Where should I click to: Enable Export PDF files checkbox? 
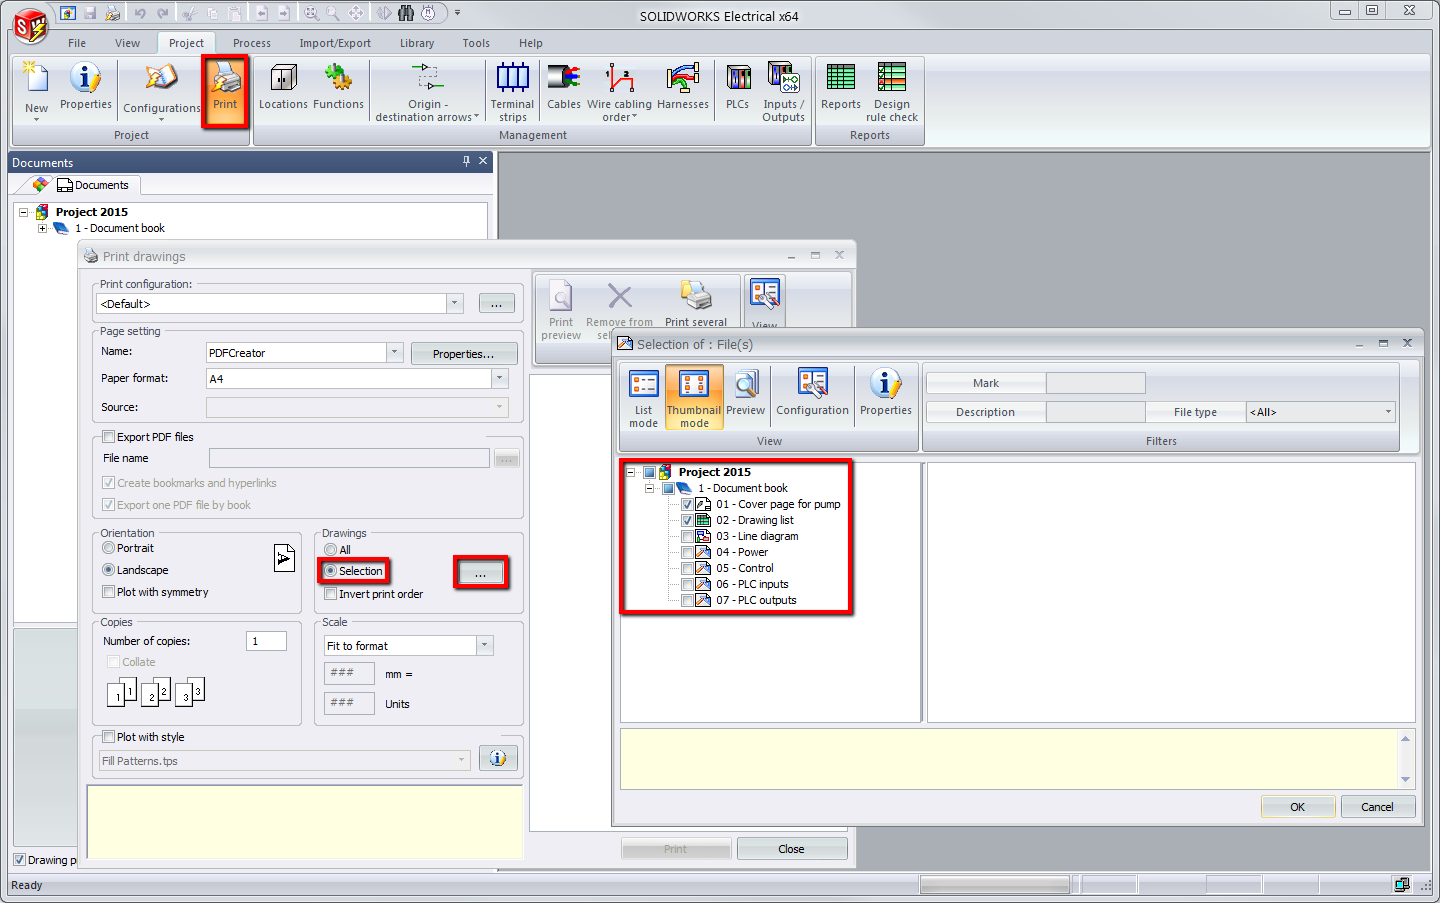pyautogui.click(x=109, y=437)
